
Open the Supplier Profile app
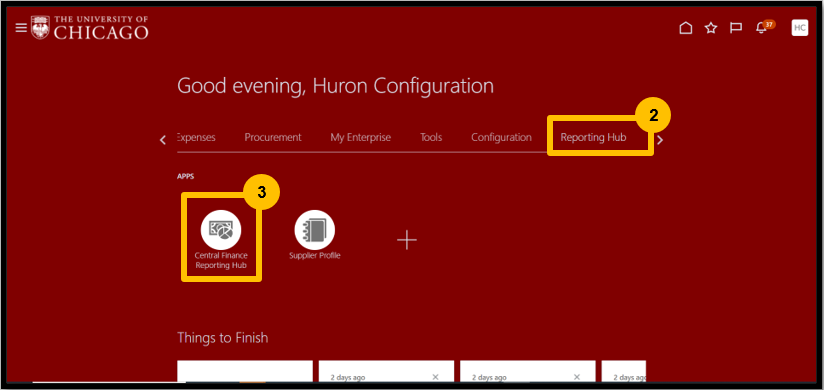click(x=315, y=235)
